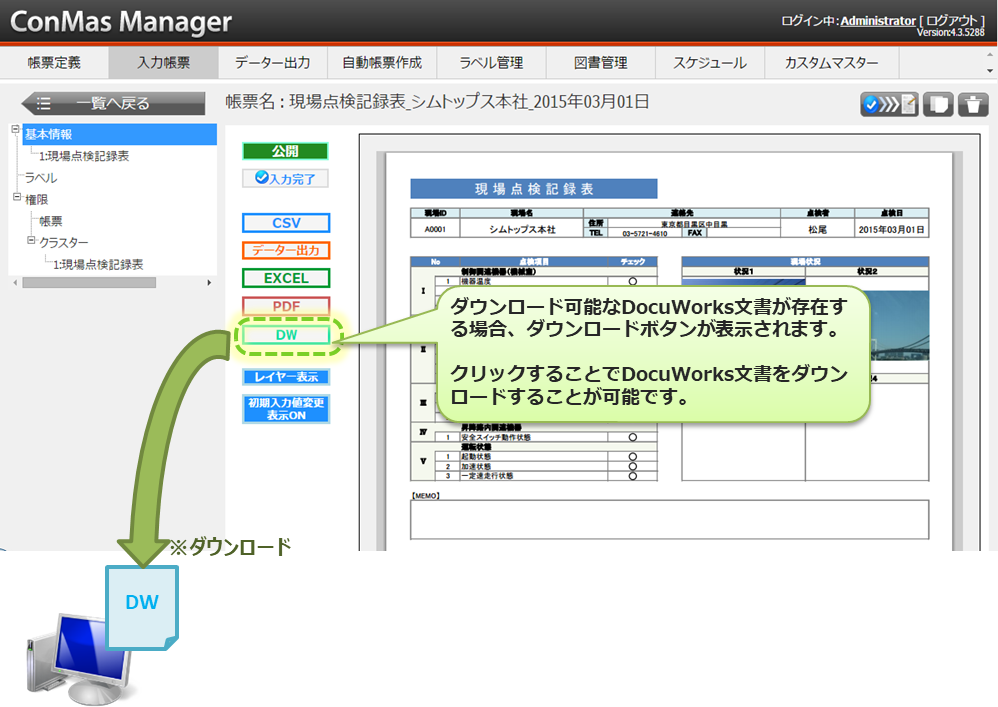998x707 pixels.
Task: Collapse the 権限 tree node
Action: pos(16,198)
